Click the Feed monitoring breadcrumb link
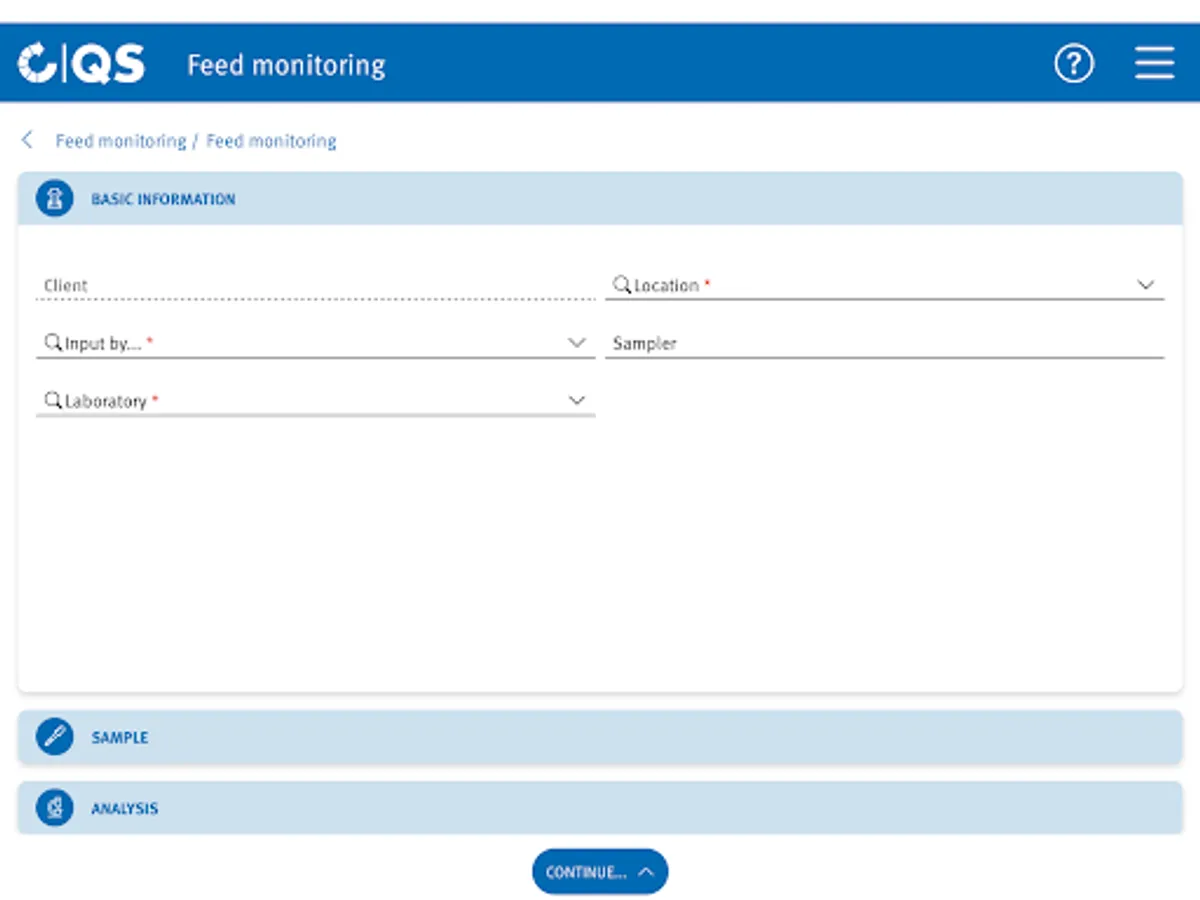Viewport: 1200px width, 900px height. [120, 140]
